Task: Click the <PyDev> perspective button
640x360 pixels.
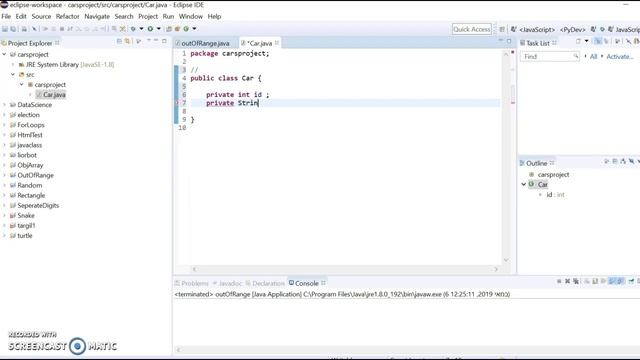Action: tap(573, 29)
